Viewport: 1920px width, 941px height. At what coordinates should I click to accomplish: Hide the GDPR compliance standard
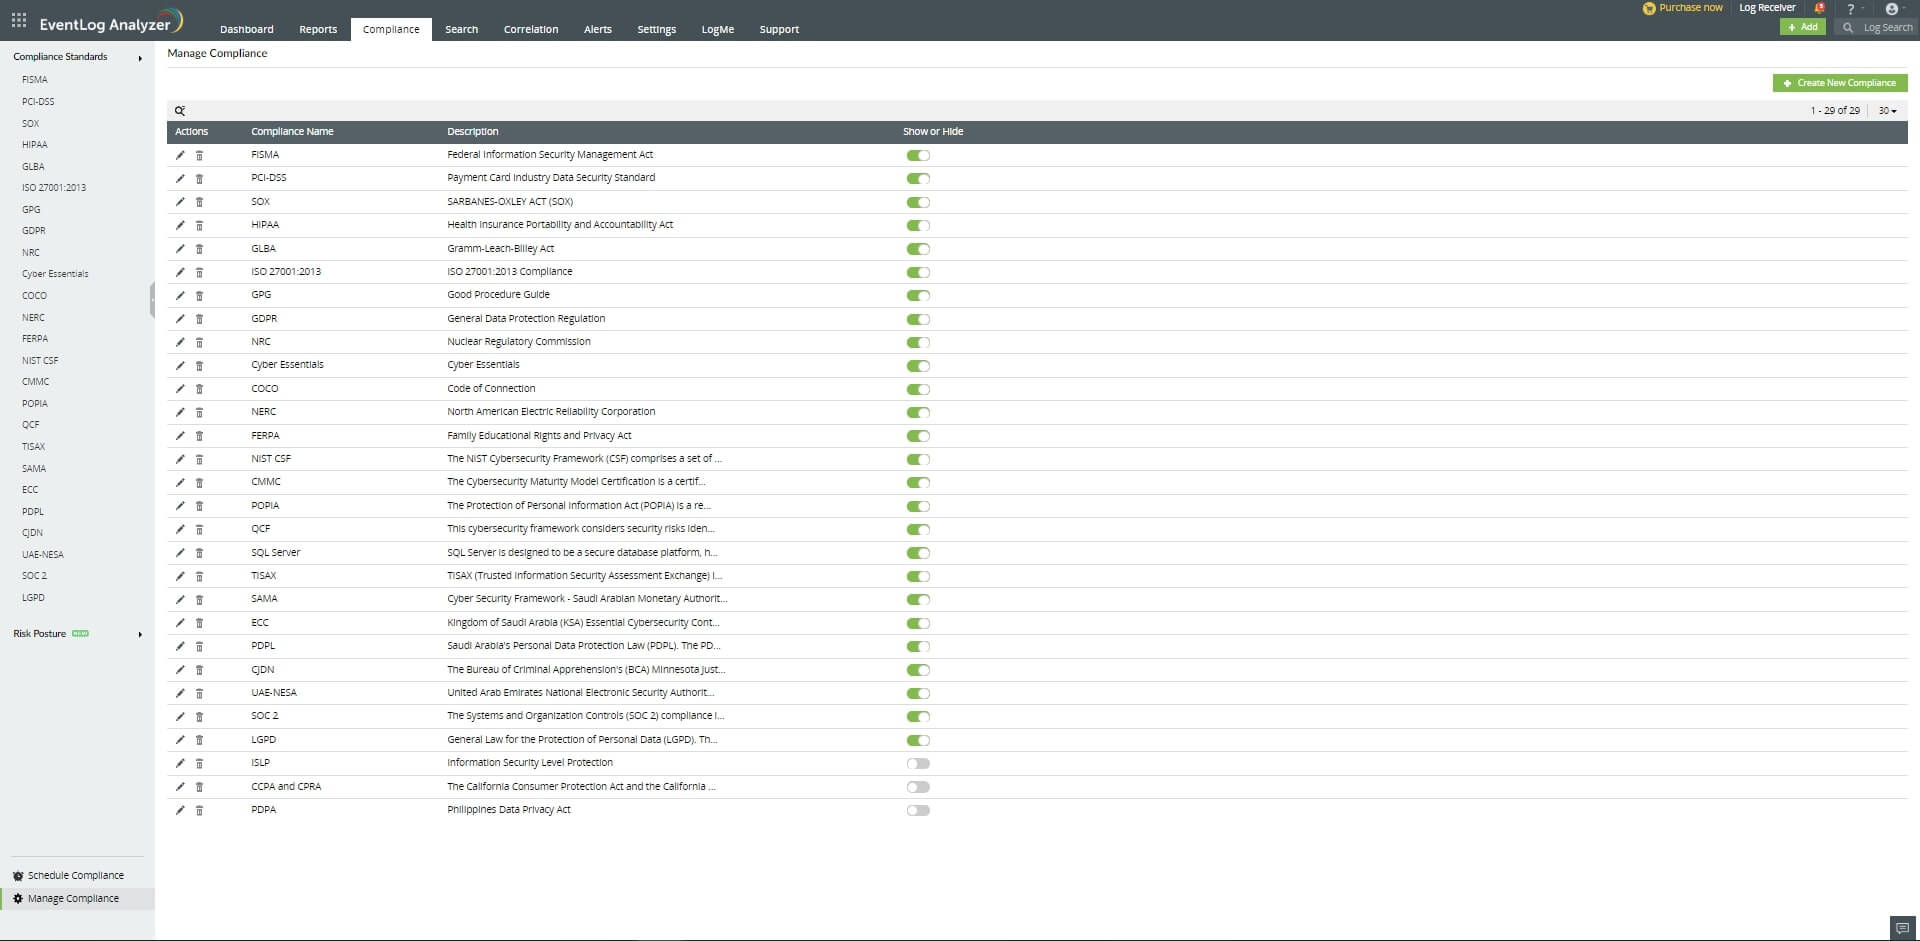point(918,319)
